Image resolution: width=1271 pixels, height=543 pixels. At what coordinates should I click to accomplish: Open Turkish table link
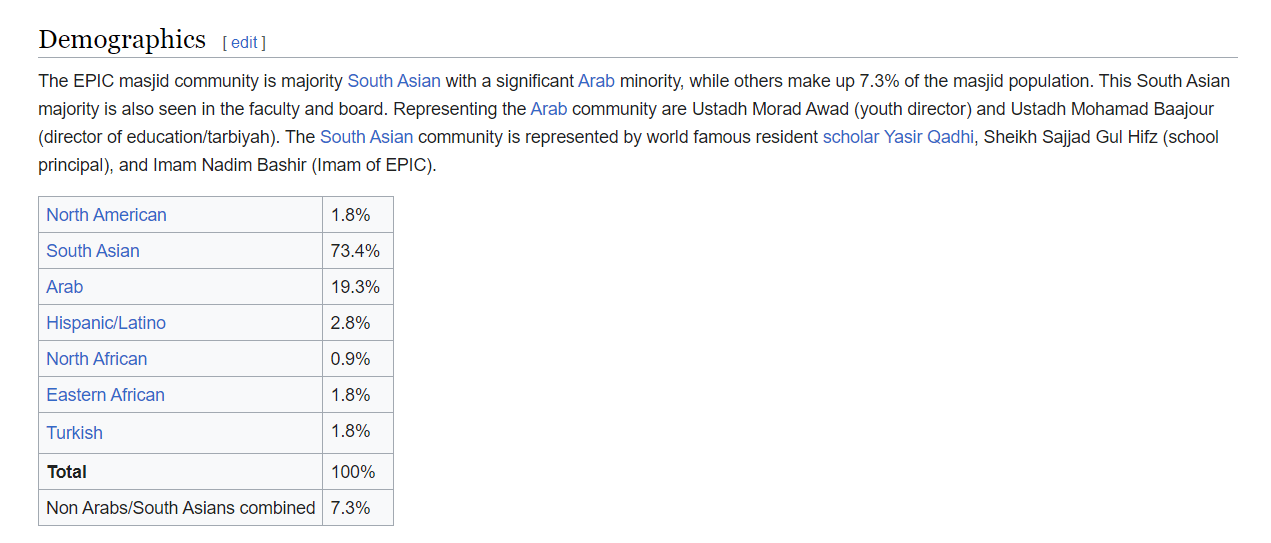74,433
